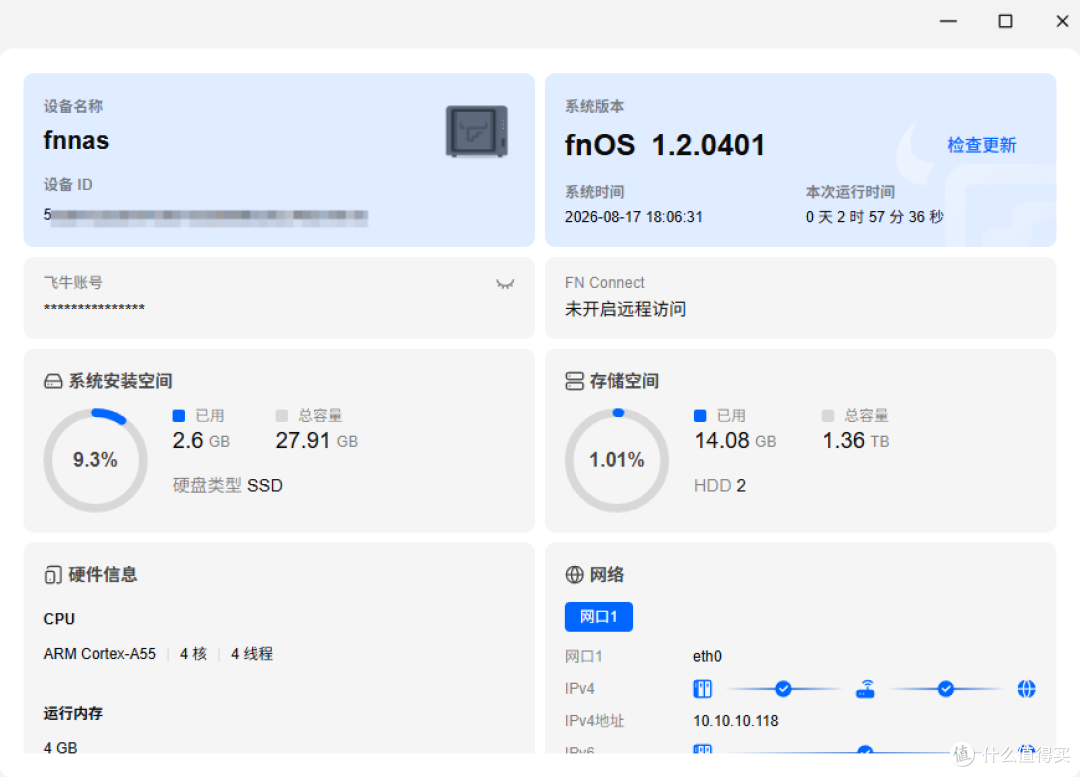
Task: Click the 4 线程 thread count
Action: click(x=252, y=654)
